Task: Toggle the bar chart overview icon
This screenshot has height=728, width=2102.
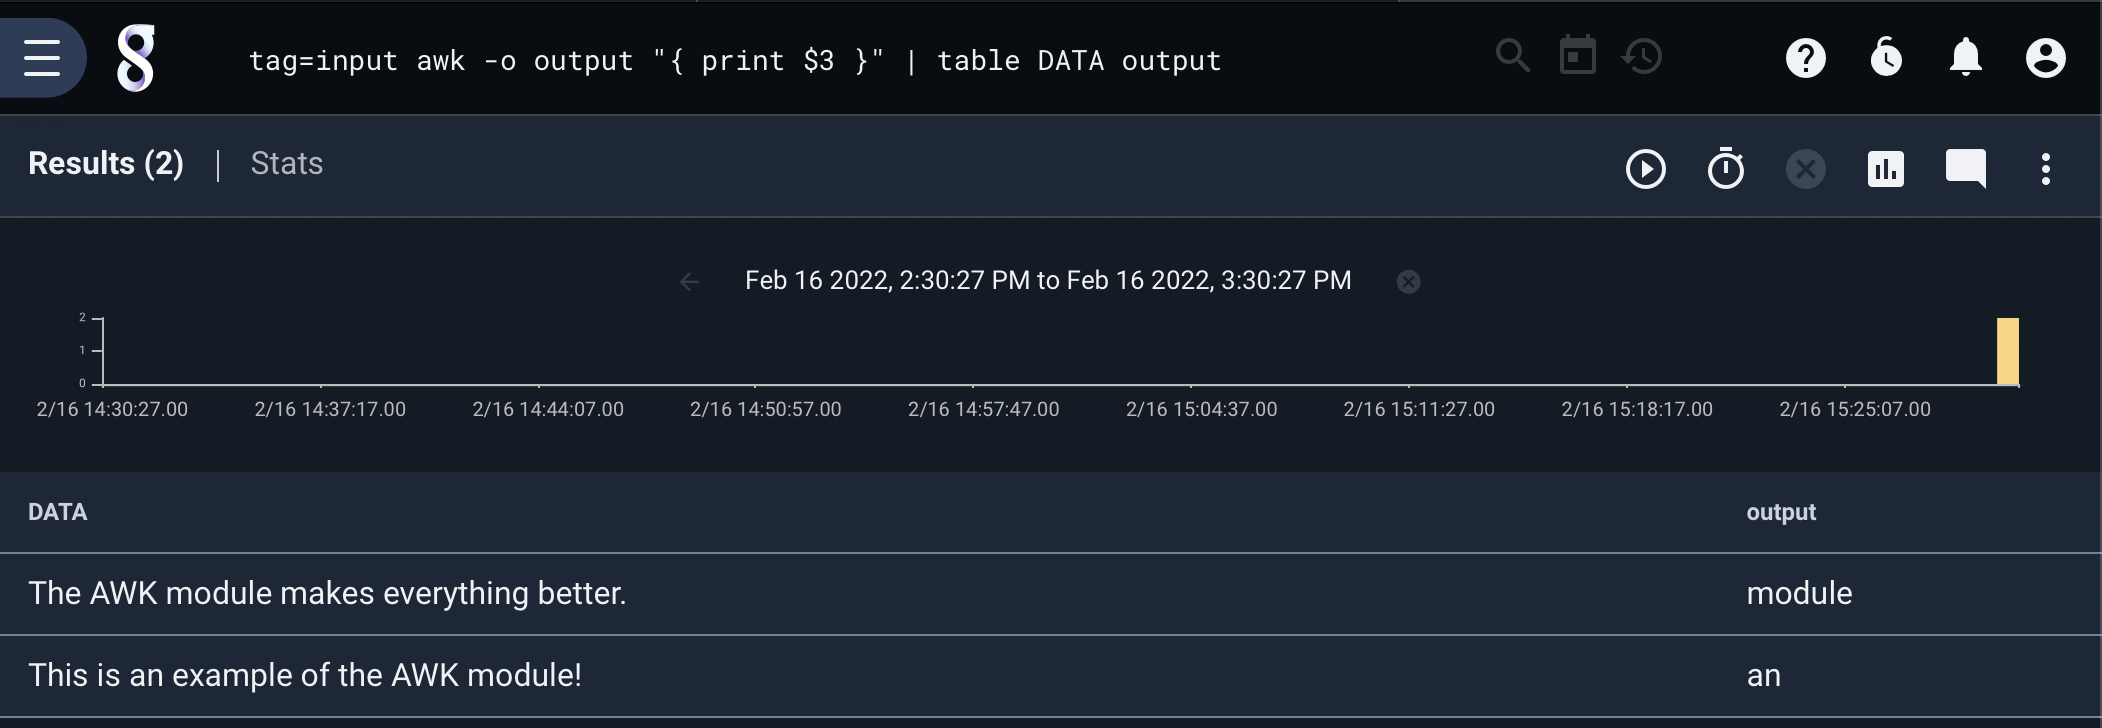Action: 1885,169
